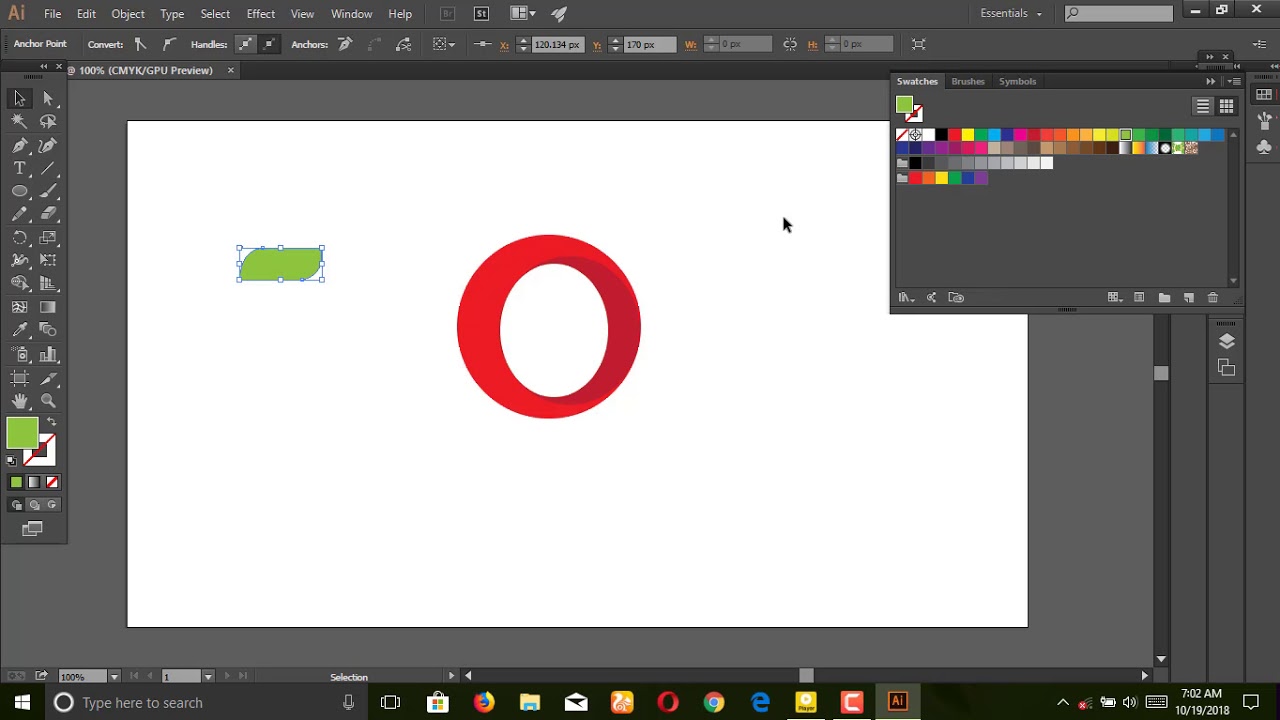Viewport: 1280px width, 720px height.
Task: Reset to default fill and stroke
Action: 12,461
